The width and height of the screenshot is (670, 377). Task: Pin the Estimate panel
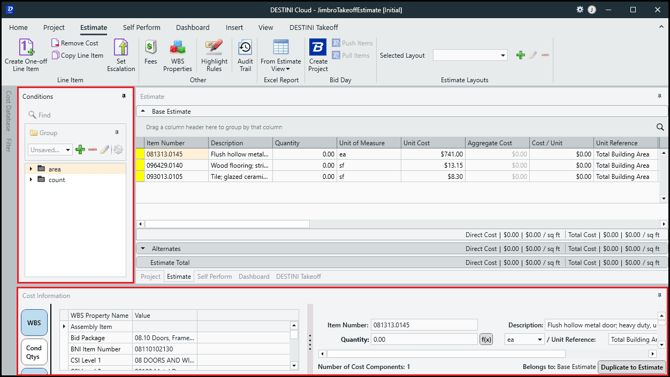[x=659, y=96]
